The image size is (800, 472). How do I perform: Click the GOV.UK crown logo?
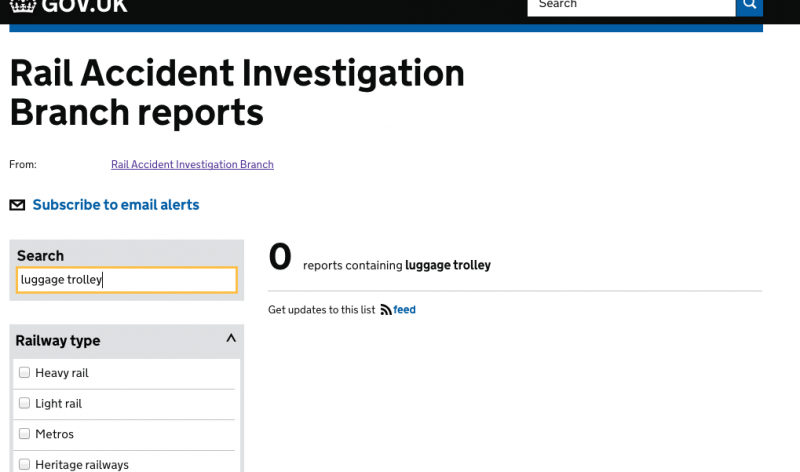[23, 6]
